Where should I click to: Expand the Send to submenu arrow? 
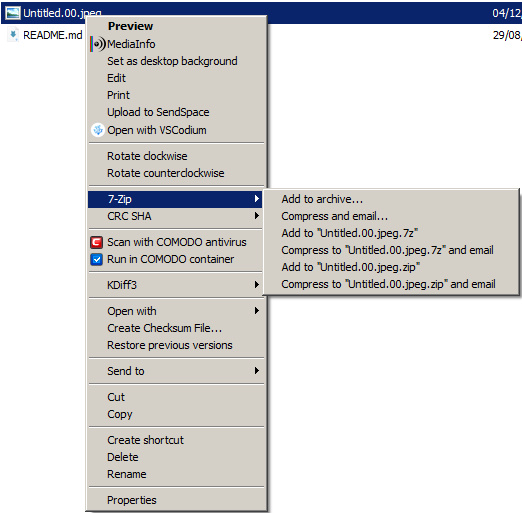tap(256, 370)
